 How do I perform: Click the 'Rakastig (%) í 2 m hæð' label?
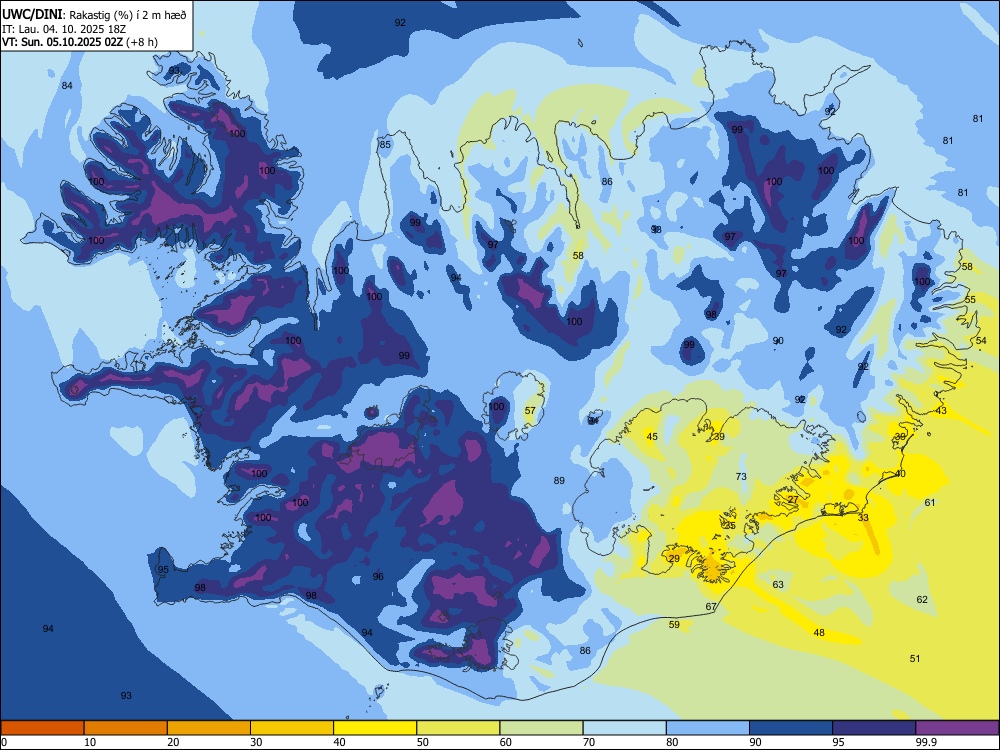click(128, 15)
